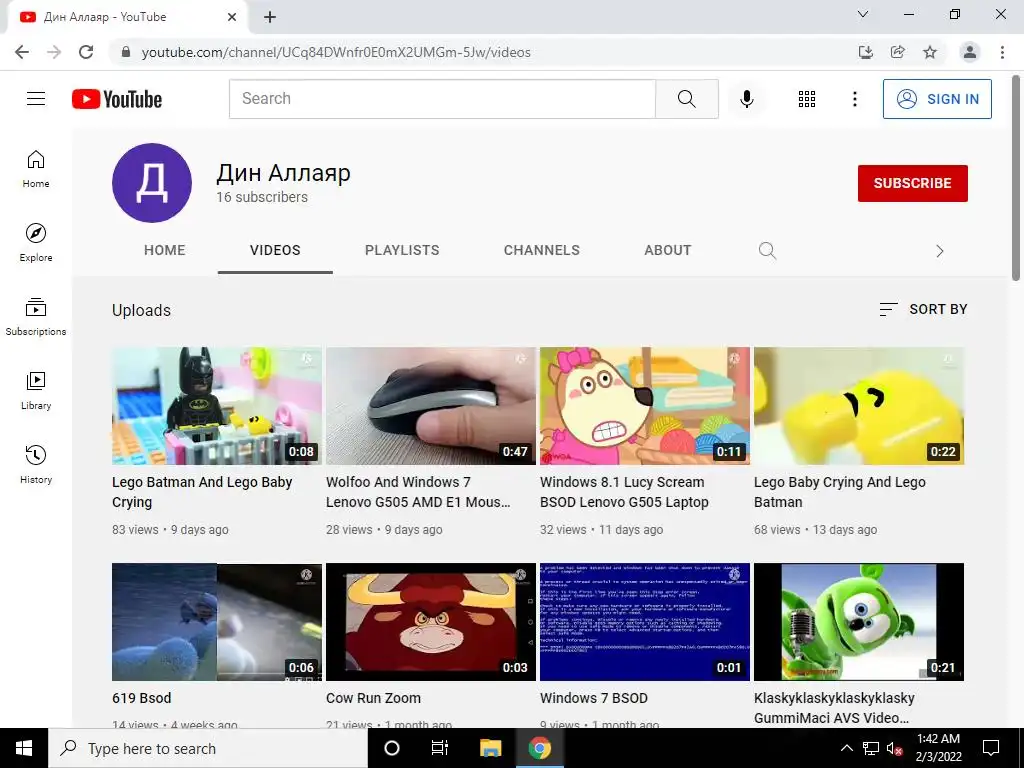The image size is (1024, 768).
Task: Open the Sort By menu
Action: tap(923, 309)
